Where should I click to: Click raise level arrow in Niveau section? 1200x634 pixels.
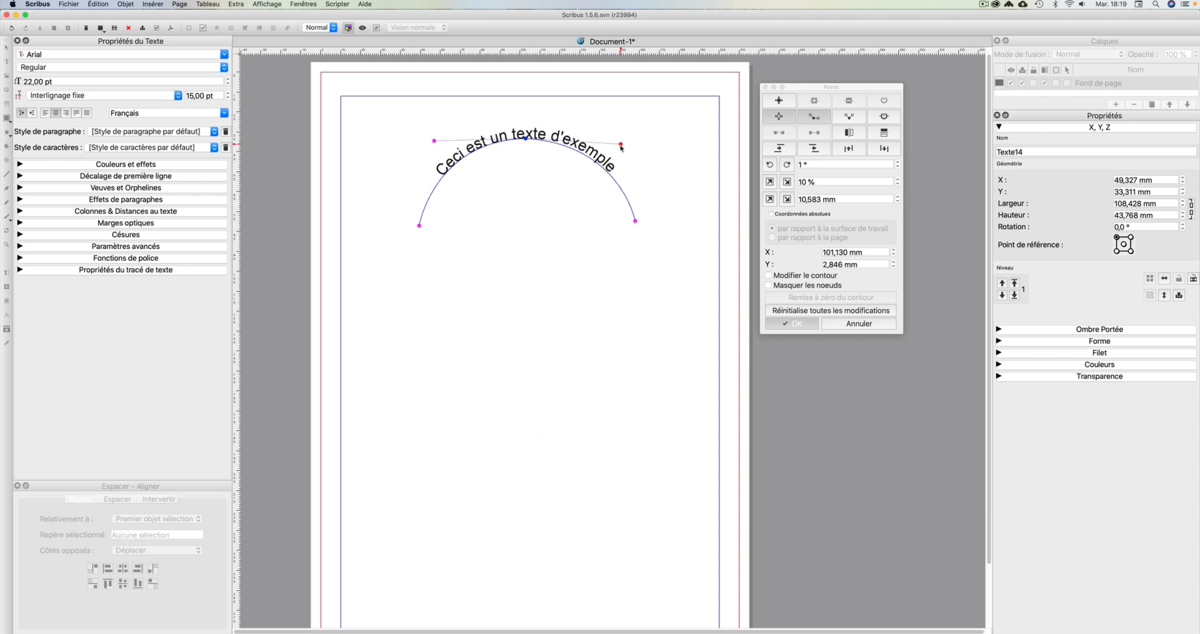coord(1002,284)
